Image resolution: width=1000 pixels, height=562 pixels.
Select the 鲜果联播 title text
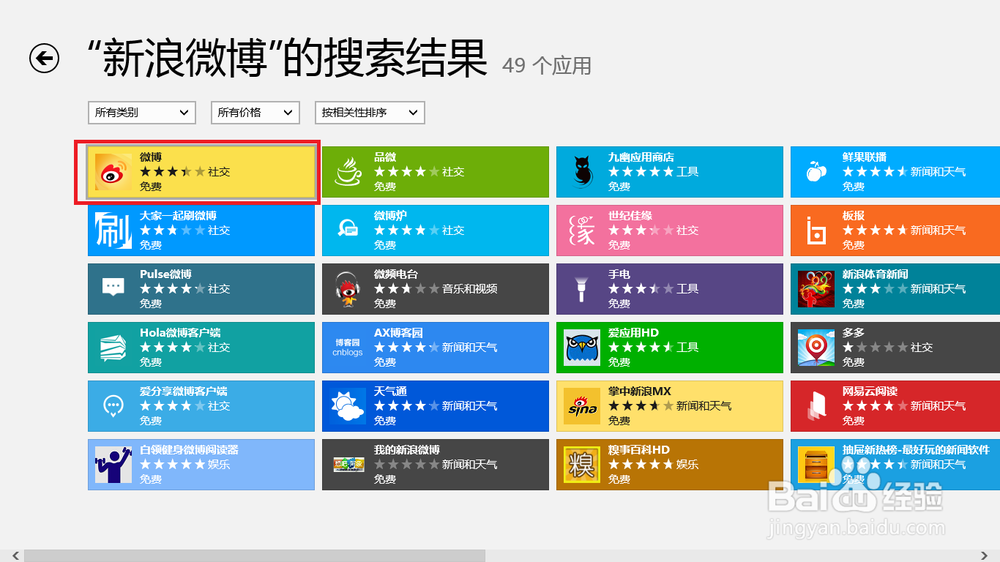pos(864,157)
